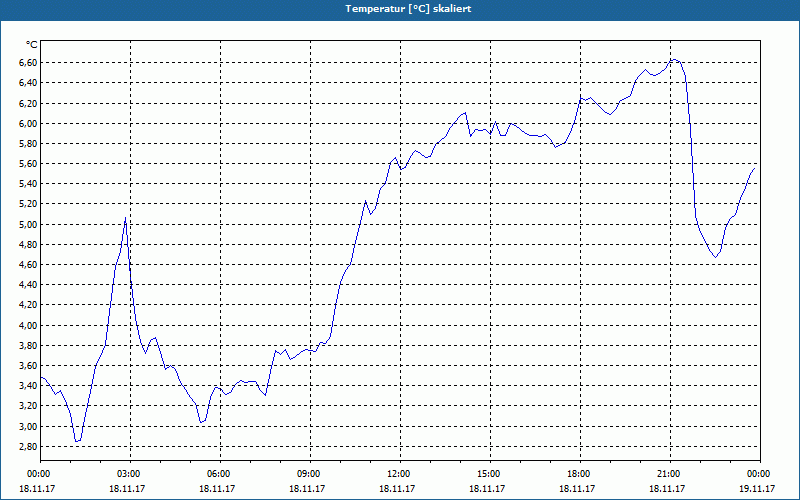Click the "00:00" time above 18.11.17

click(38, 474)
